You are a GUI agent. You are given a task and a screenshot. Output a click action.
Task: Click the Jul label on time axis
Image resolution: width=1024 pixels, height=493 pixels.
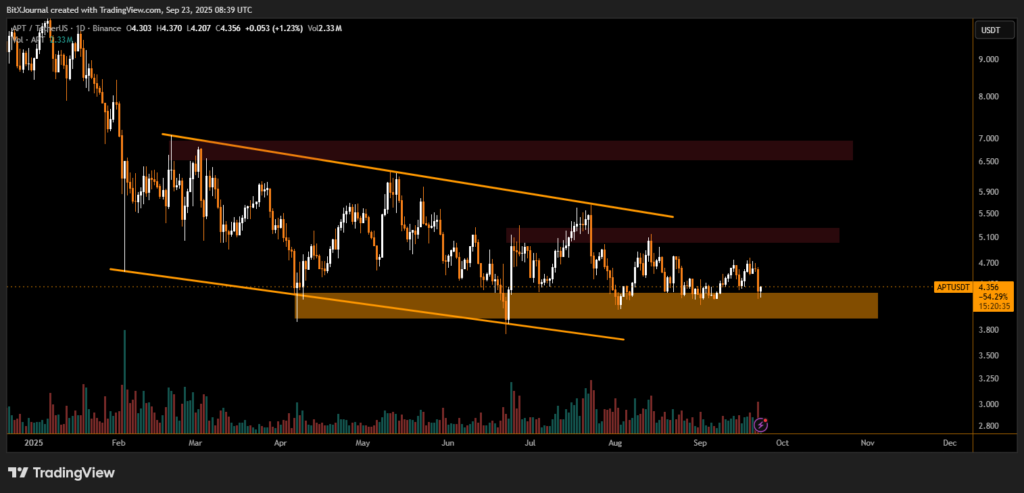click(x=529, y=441)
